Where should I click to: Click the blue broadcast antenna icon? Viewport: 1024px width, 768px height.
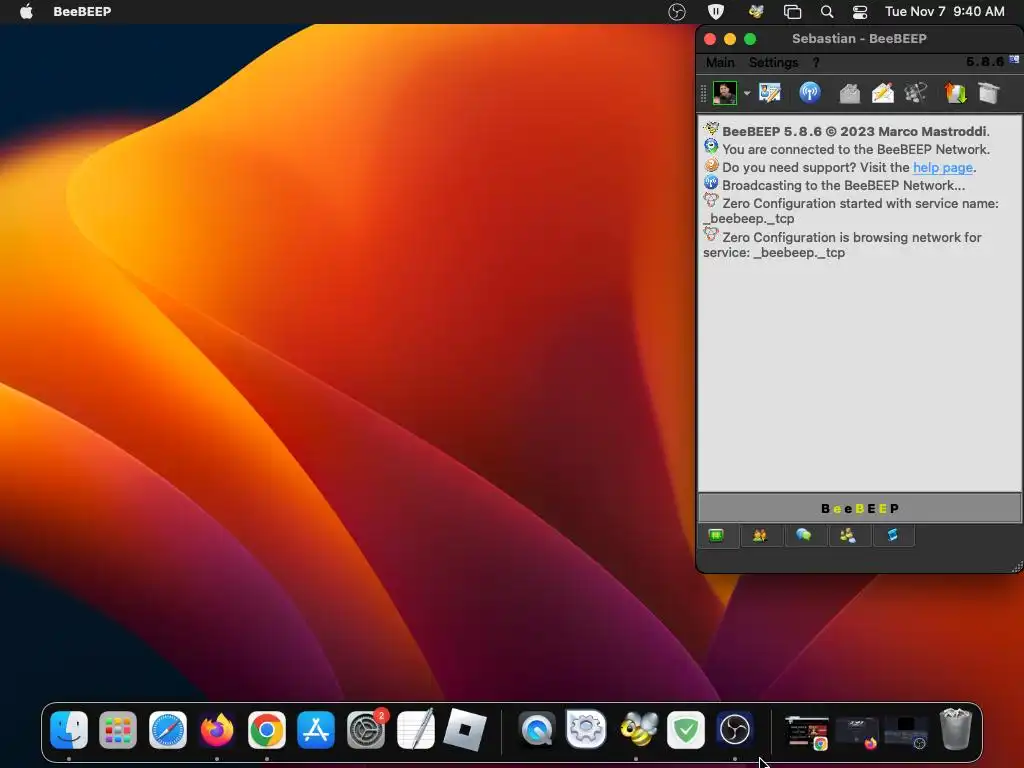(810, 93)
